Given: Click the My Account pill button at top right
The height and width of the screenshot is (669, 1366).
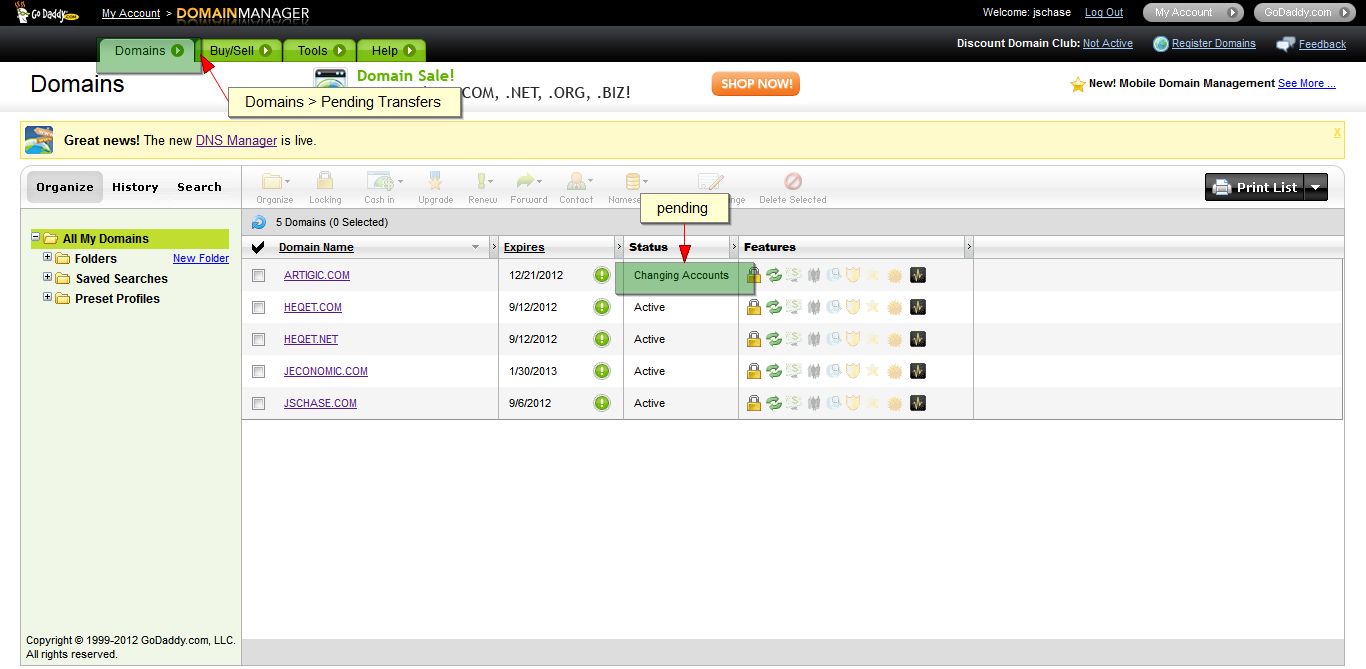Looking at the screenshot, I should click(1193, 13).
